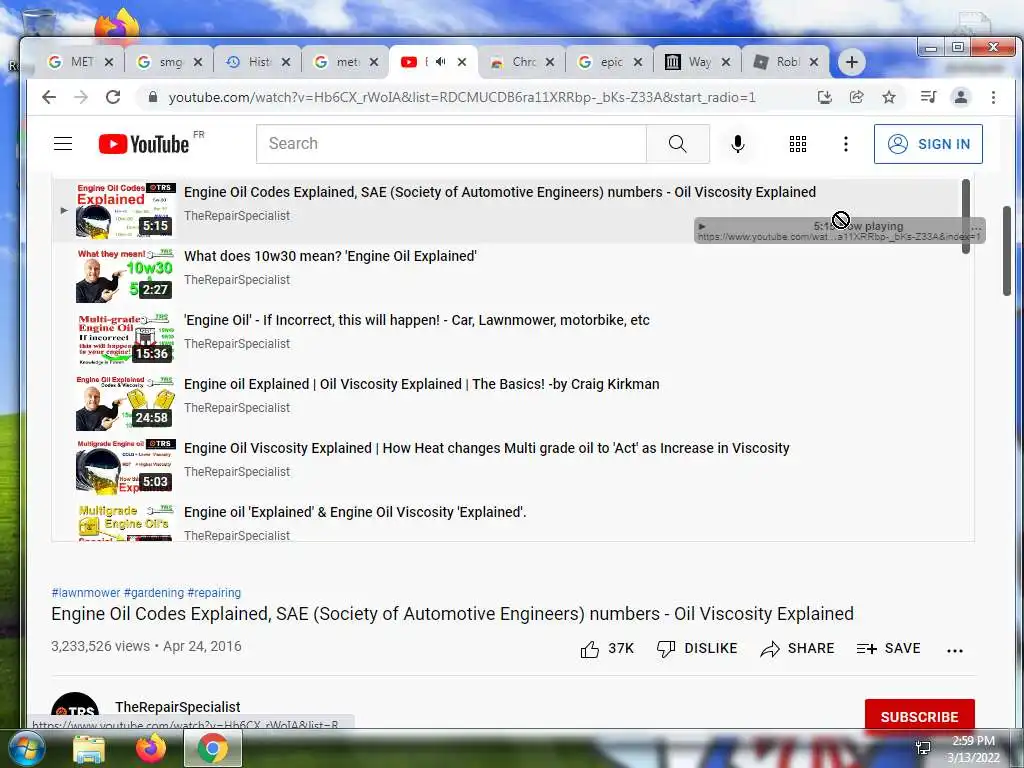This screenshot has width=1024, height=768.
Task: Go to YouTube home via logo
Action: (144, 144)
